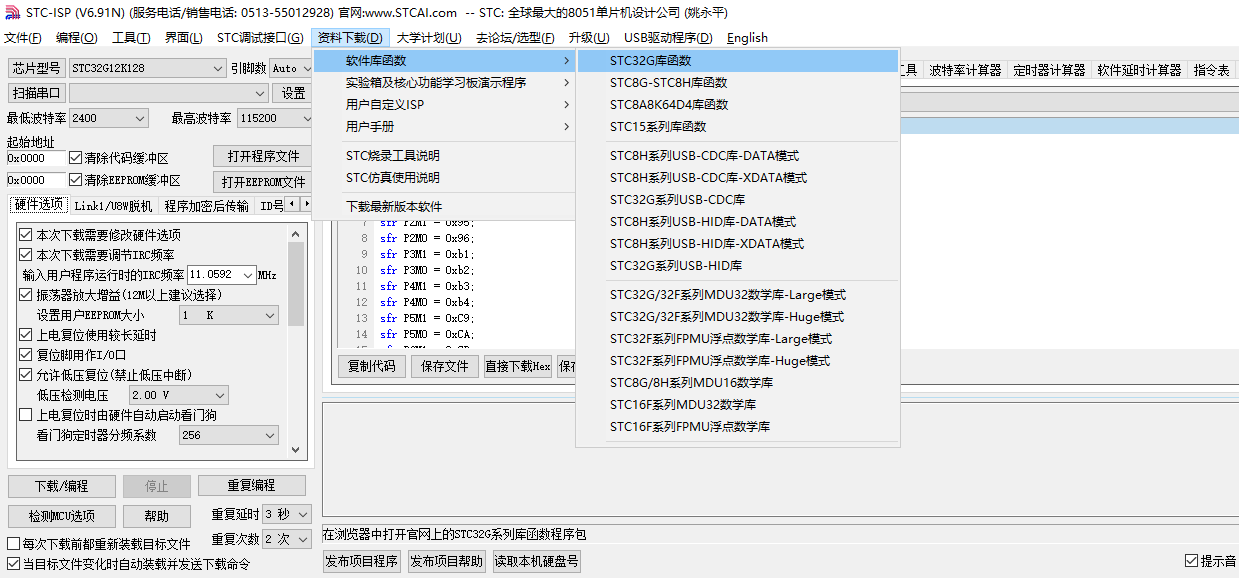Viewport: 1239px width, 578px height.
Task: Click the 下载/编程 button
Action: [x=61, y=486]
